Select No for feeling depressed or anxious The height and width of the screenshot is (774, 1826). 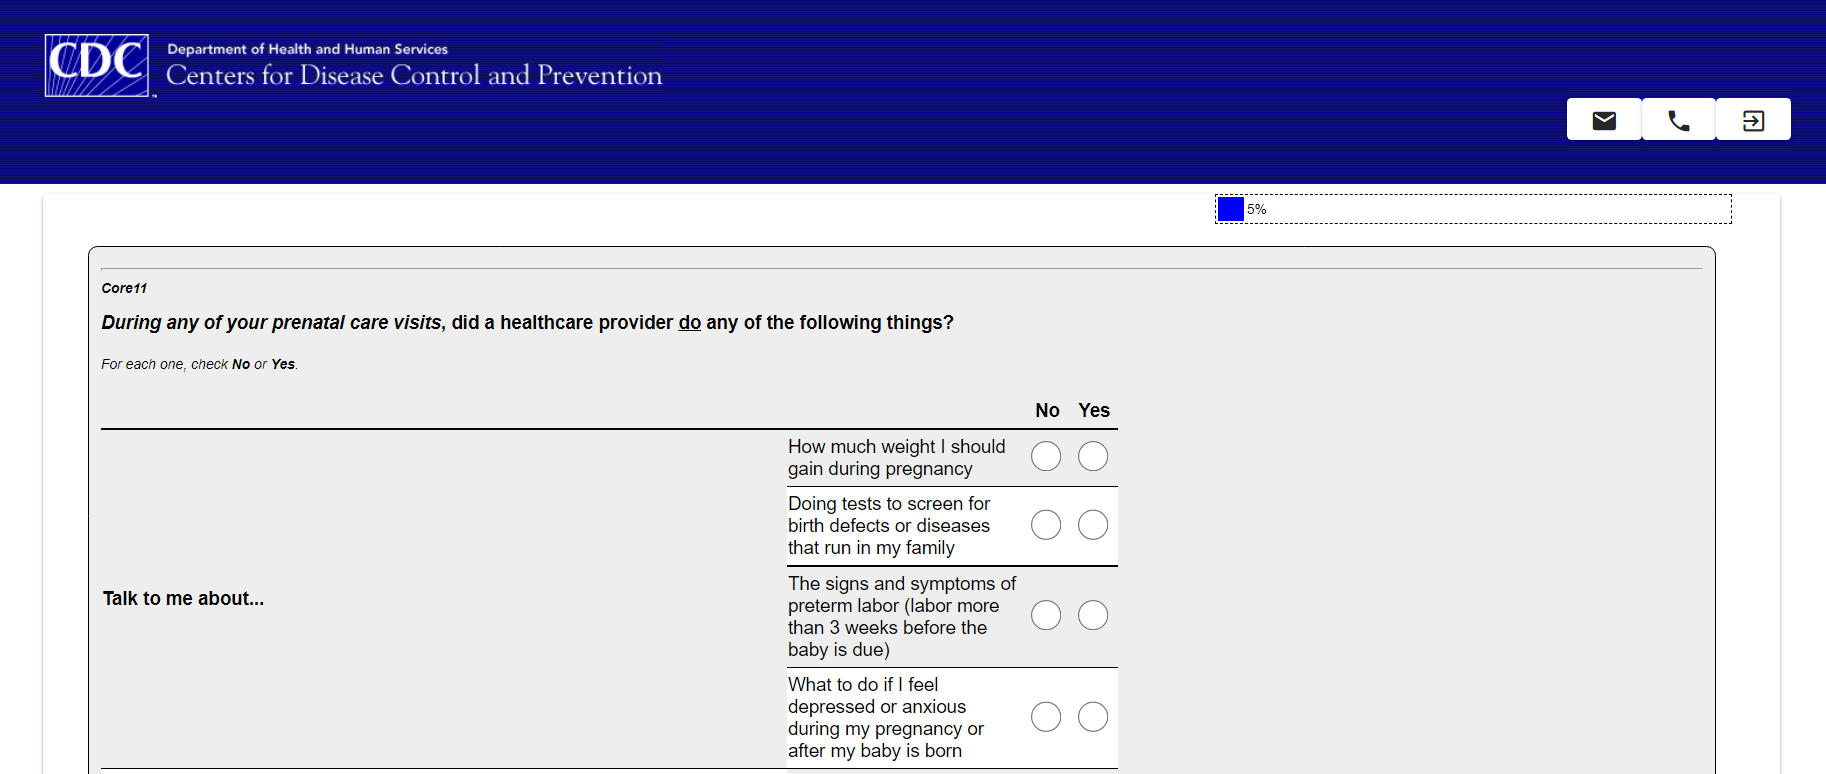(x=1046, y=717)
